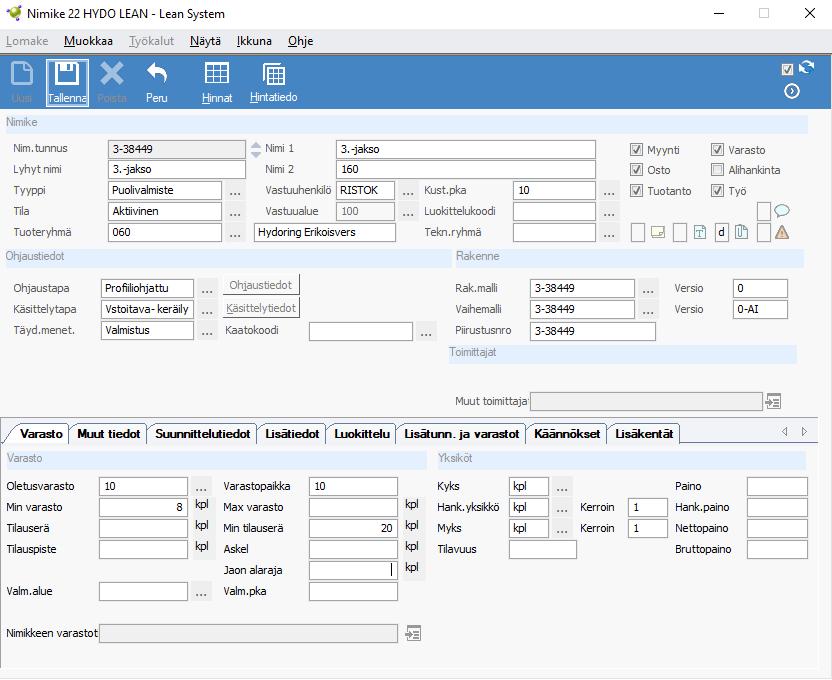Toggle the Tuotanto checkbox
This screenshot has width=832, height=680.
636,190
